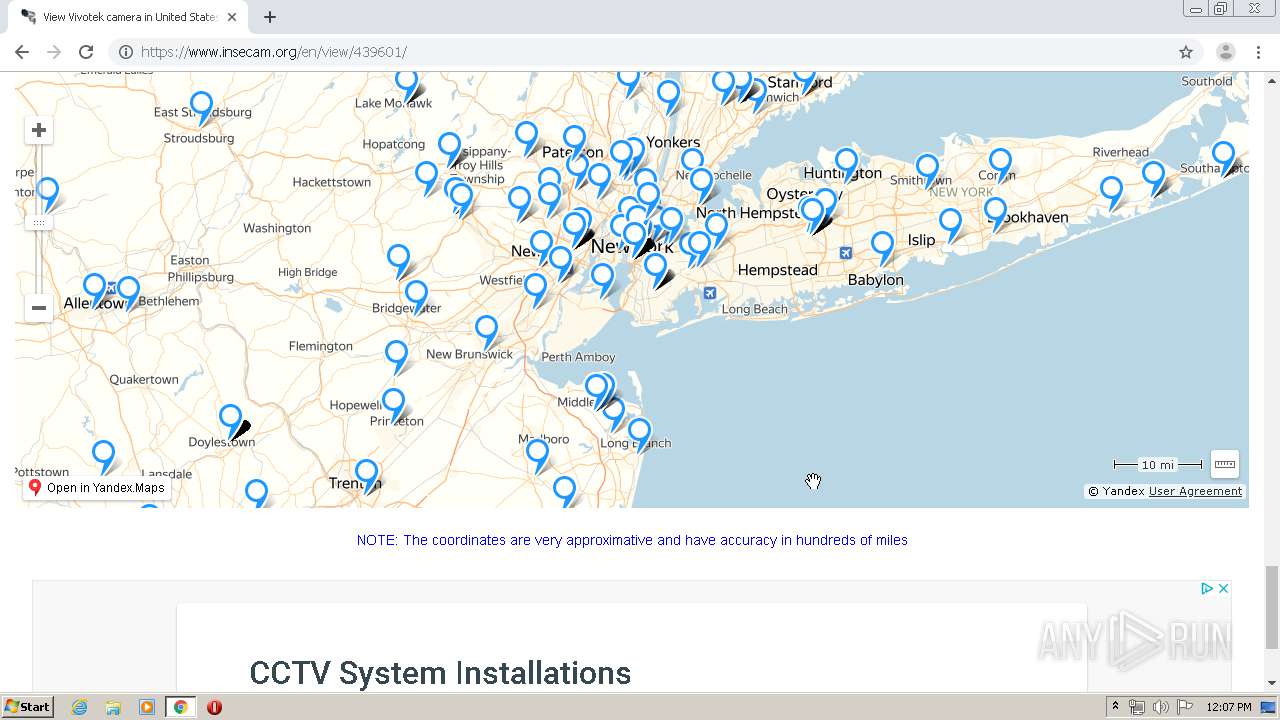Screen dimensions: 1280x720
Task: Click the Chrome icon in the taskbar
Action: (x=180, y=707)
